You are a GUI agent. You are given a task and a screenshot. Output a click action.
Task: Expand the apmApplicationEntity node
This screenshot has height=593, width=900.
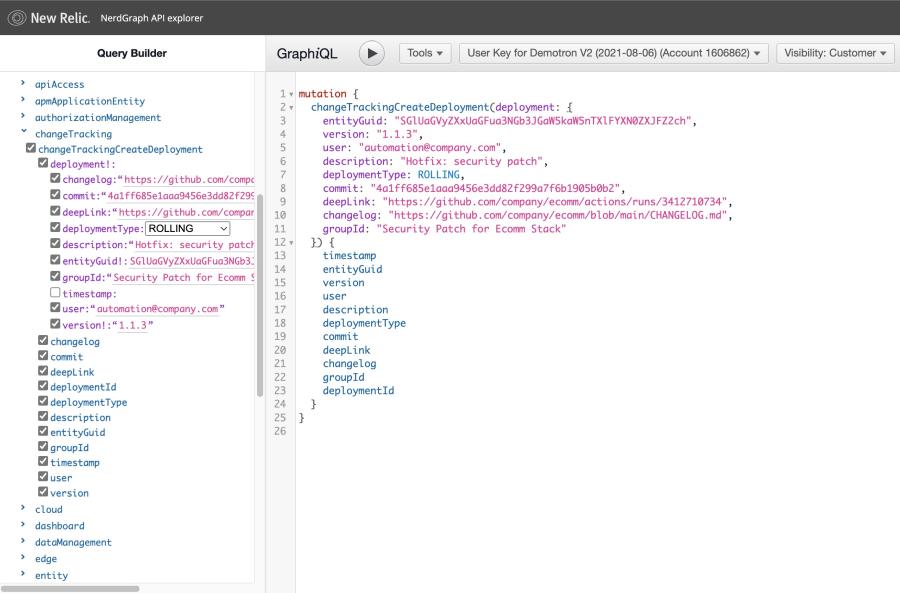coord(23,100)
